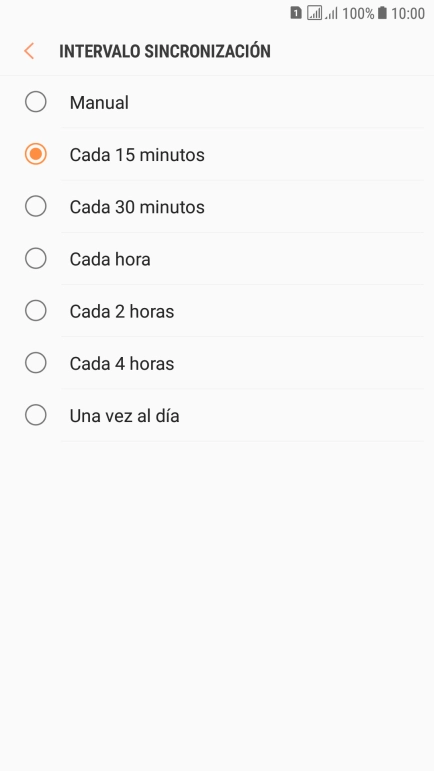Viewport: 434px width, 771px height.
Task: Select the Cada 30 minutos radio button
Action: (36, 206)
